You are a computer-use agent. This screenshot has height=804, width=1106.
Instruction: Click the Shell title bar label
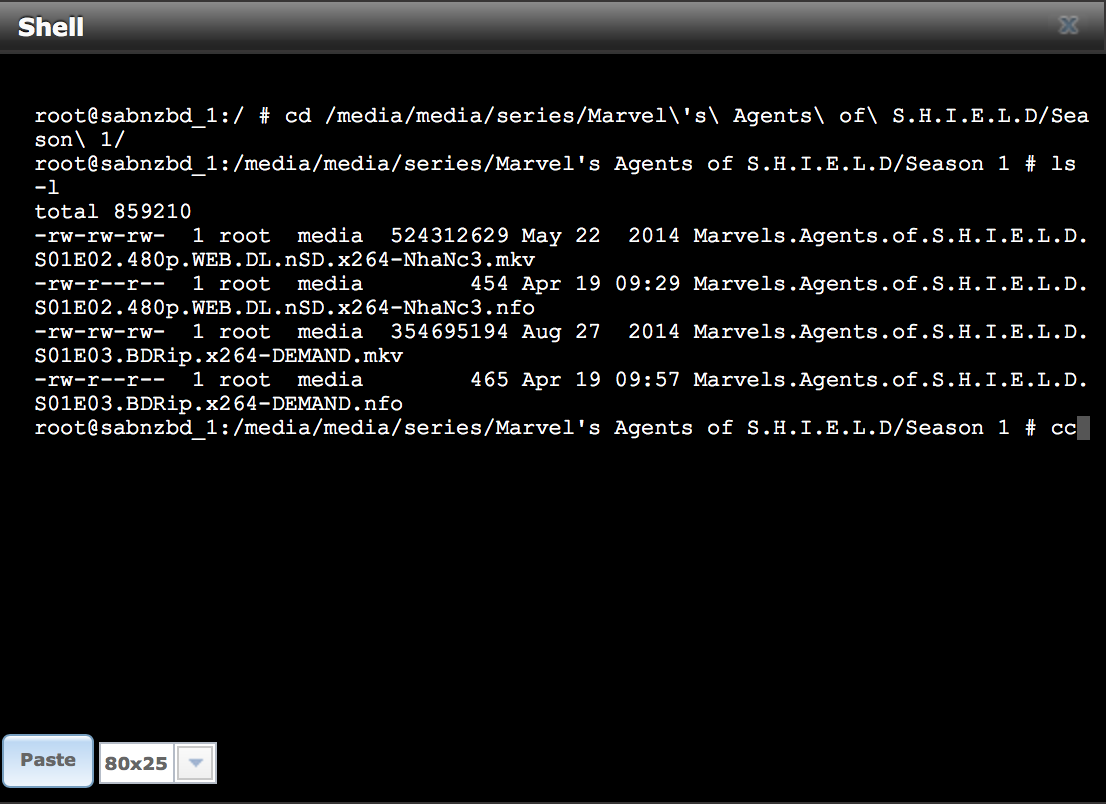pyautogui.click(x=51, y=27)
